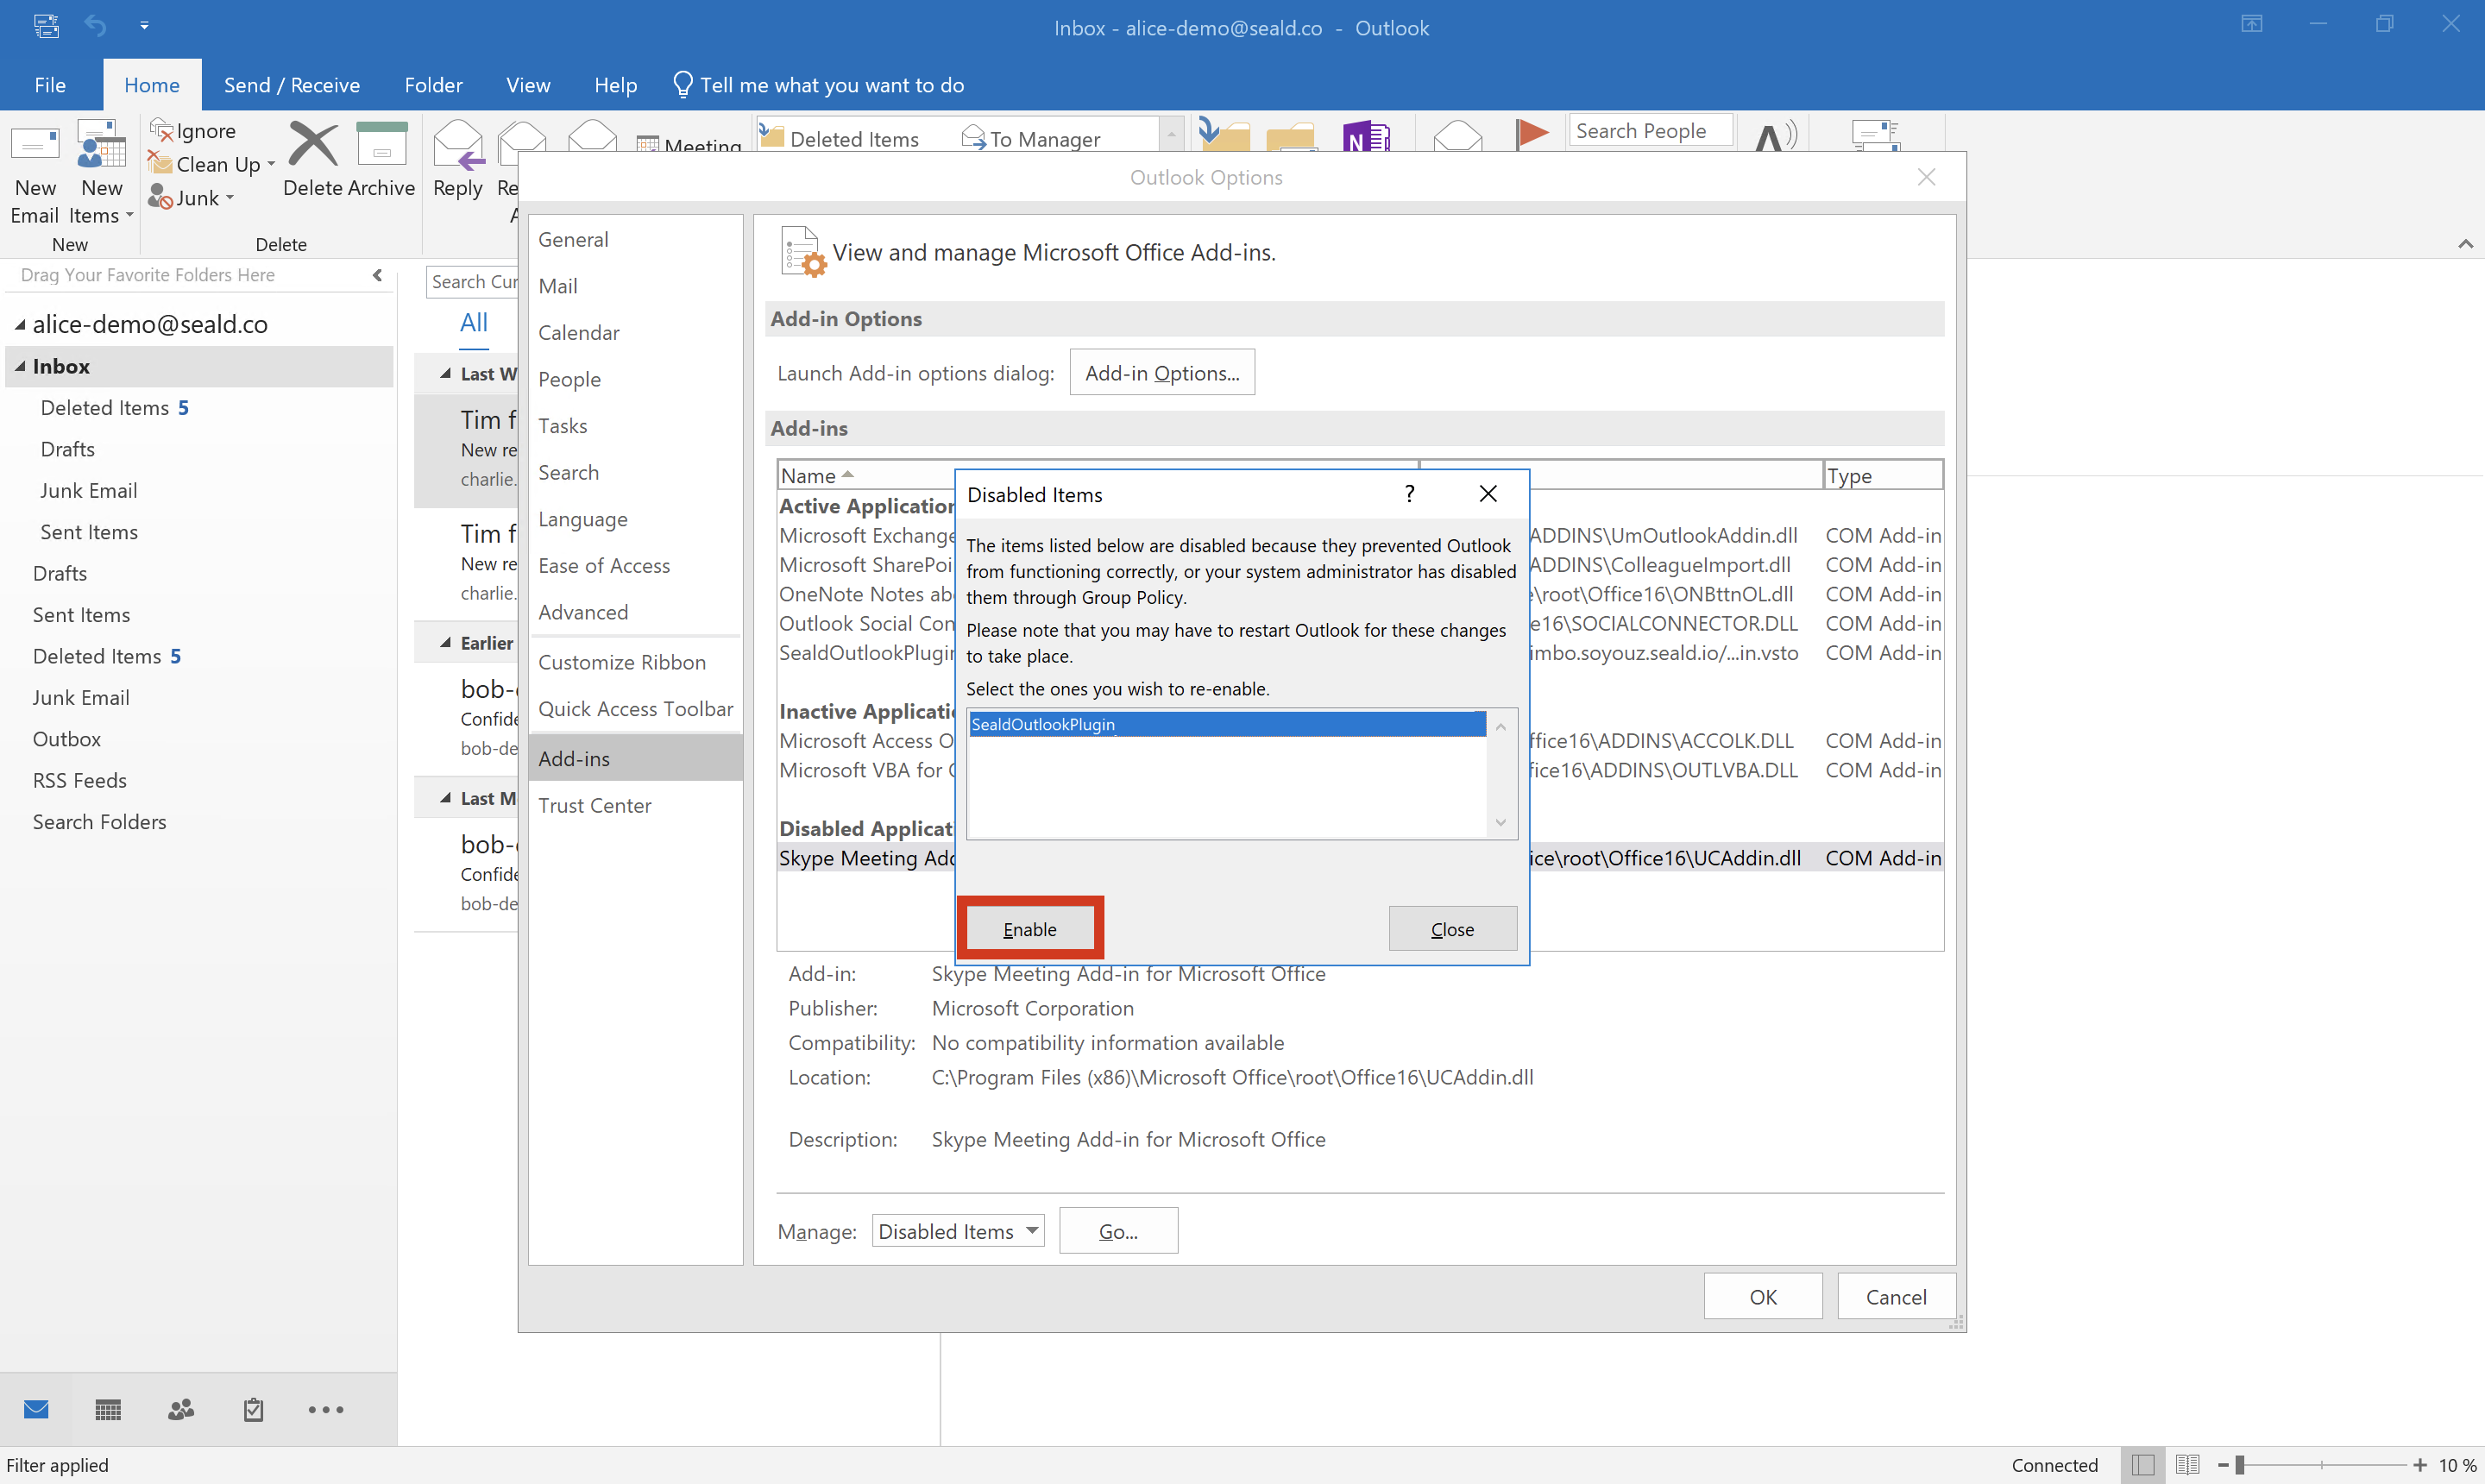Open Customize Quick Access Toolbar arrow
The image size is (2485, 1484).
coord(144,26)
